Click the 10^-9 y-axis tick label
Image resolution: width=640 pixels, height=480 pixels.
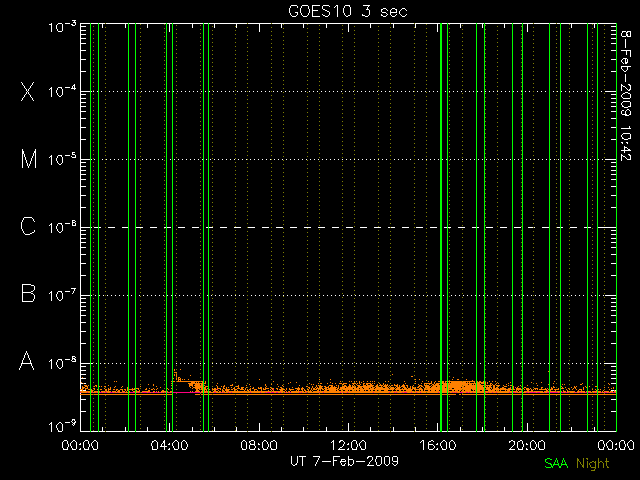(x=62, y=427)
